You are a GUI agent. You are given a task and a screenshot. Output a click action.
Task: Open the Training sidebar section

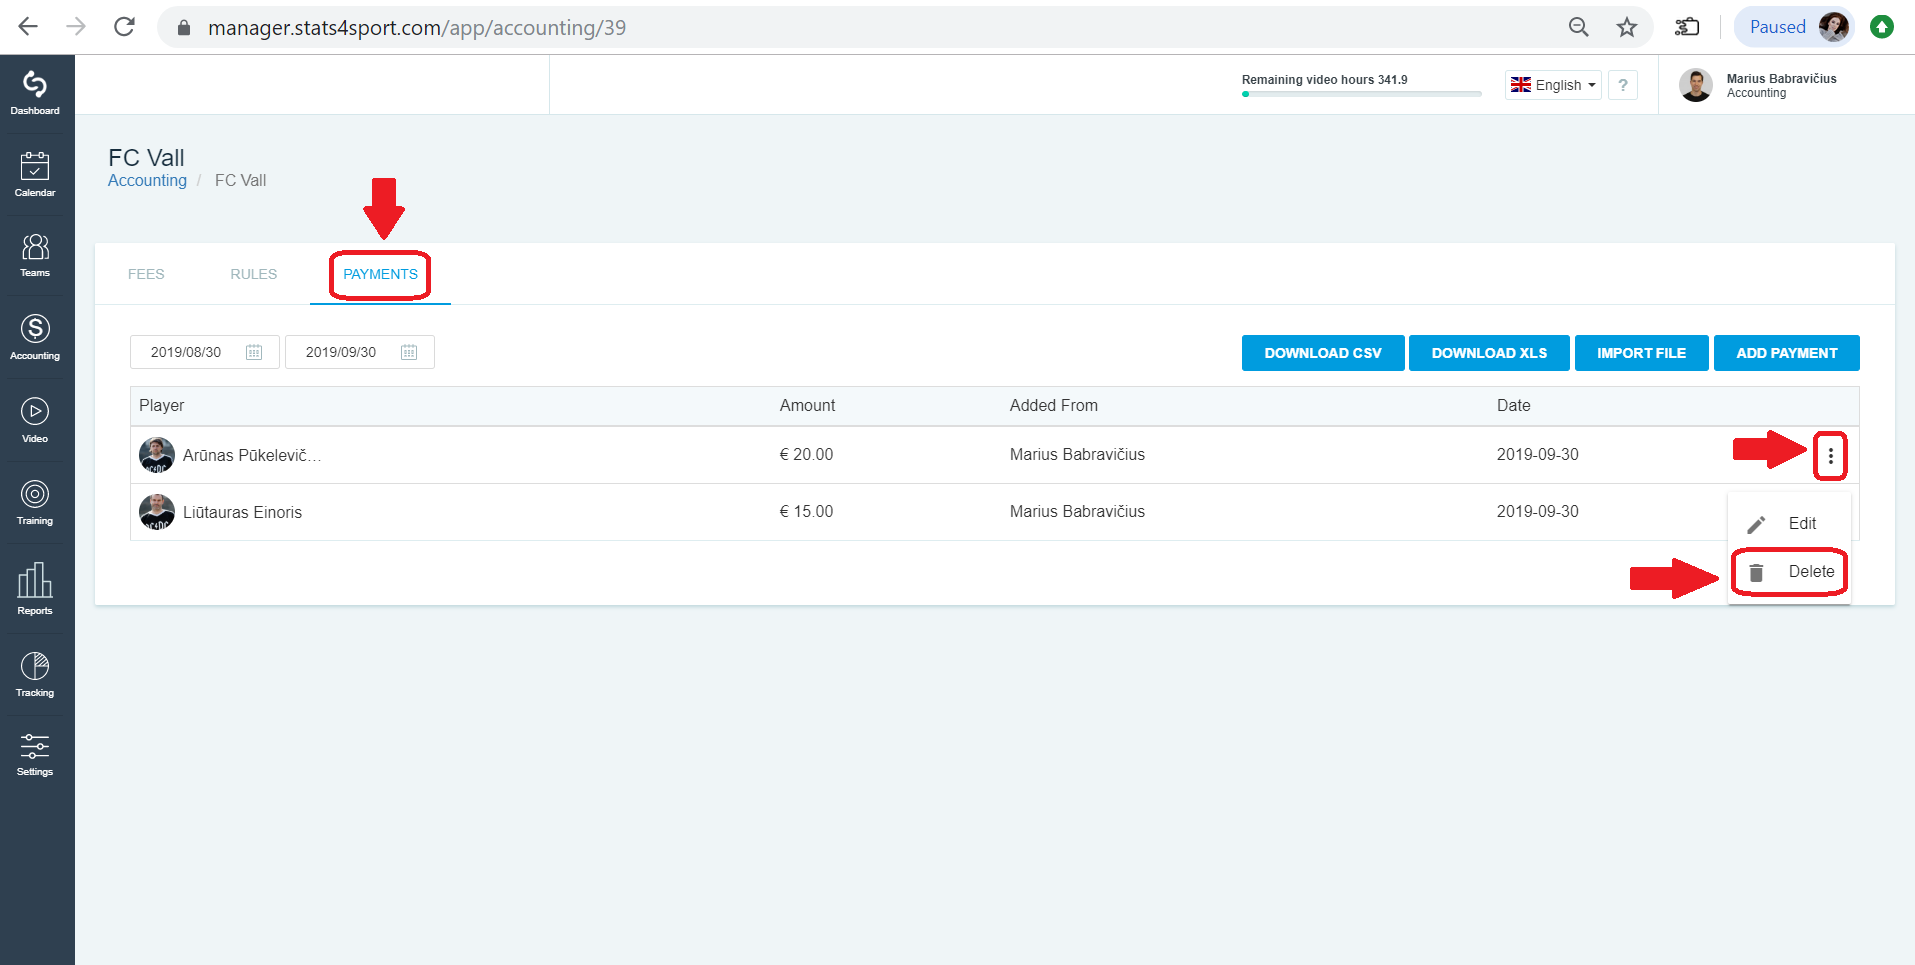35,502
